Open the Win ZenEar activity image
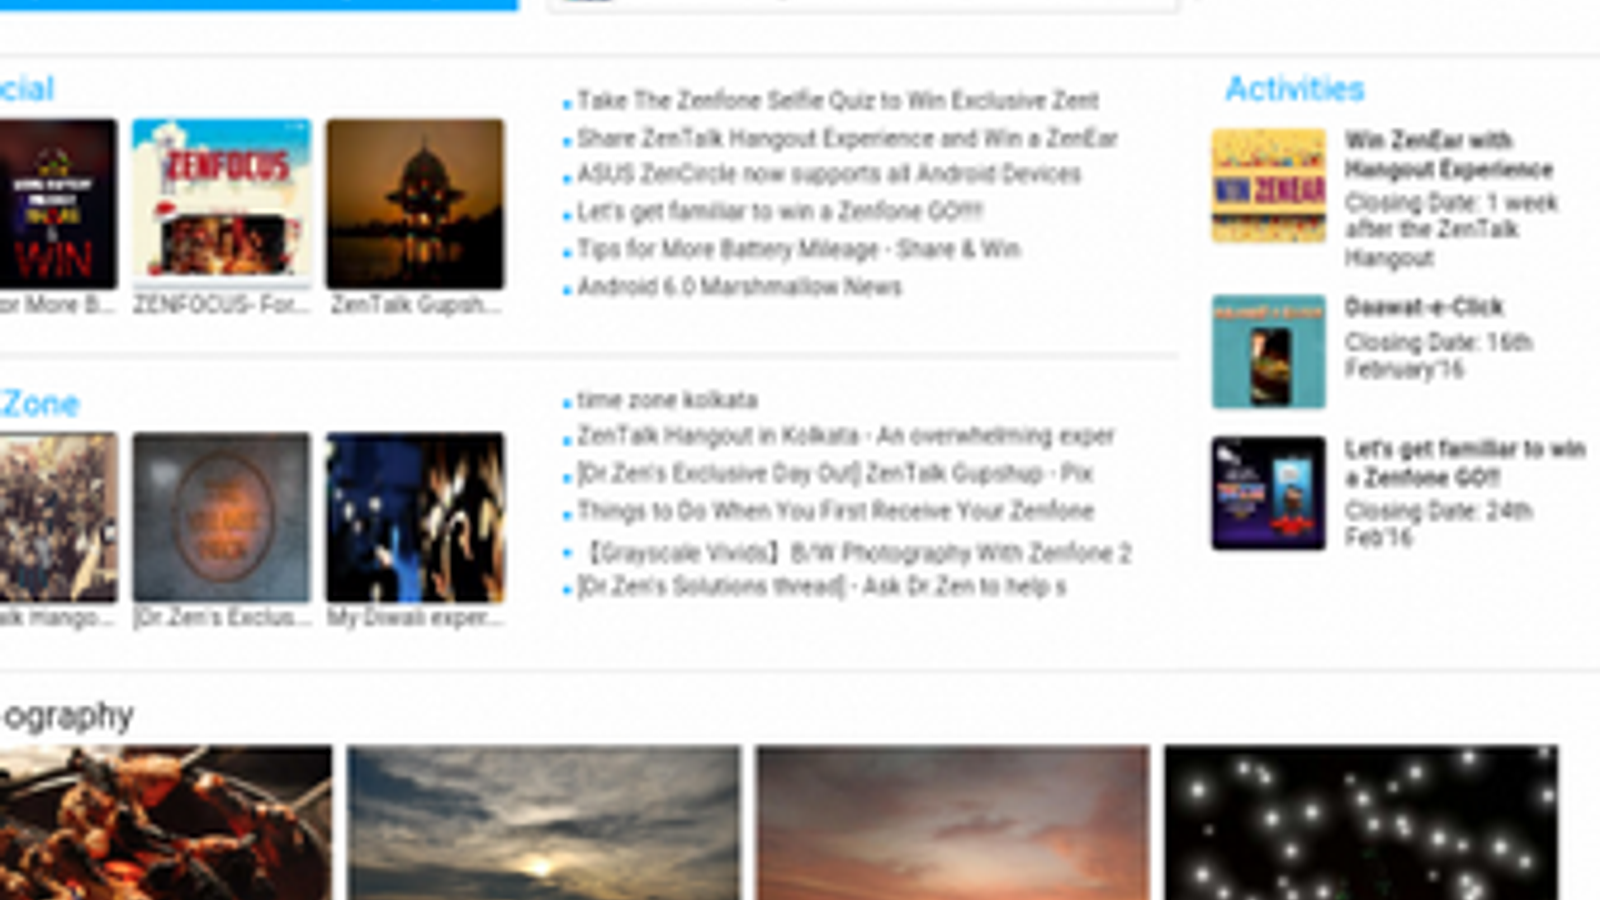Screen dimensions: 1600x900 click(x=1269, y=185)
